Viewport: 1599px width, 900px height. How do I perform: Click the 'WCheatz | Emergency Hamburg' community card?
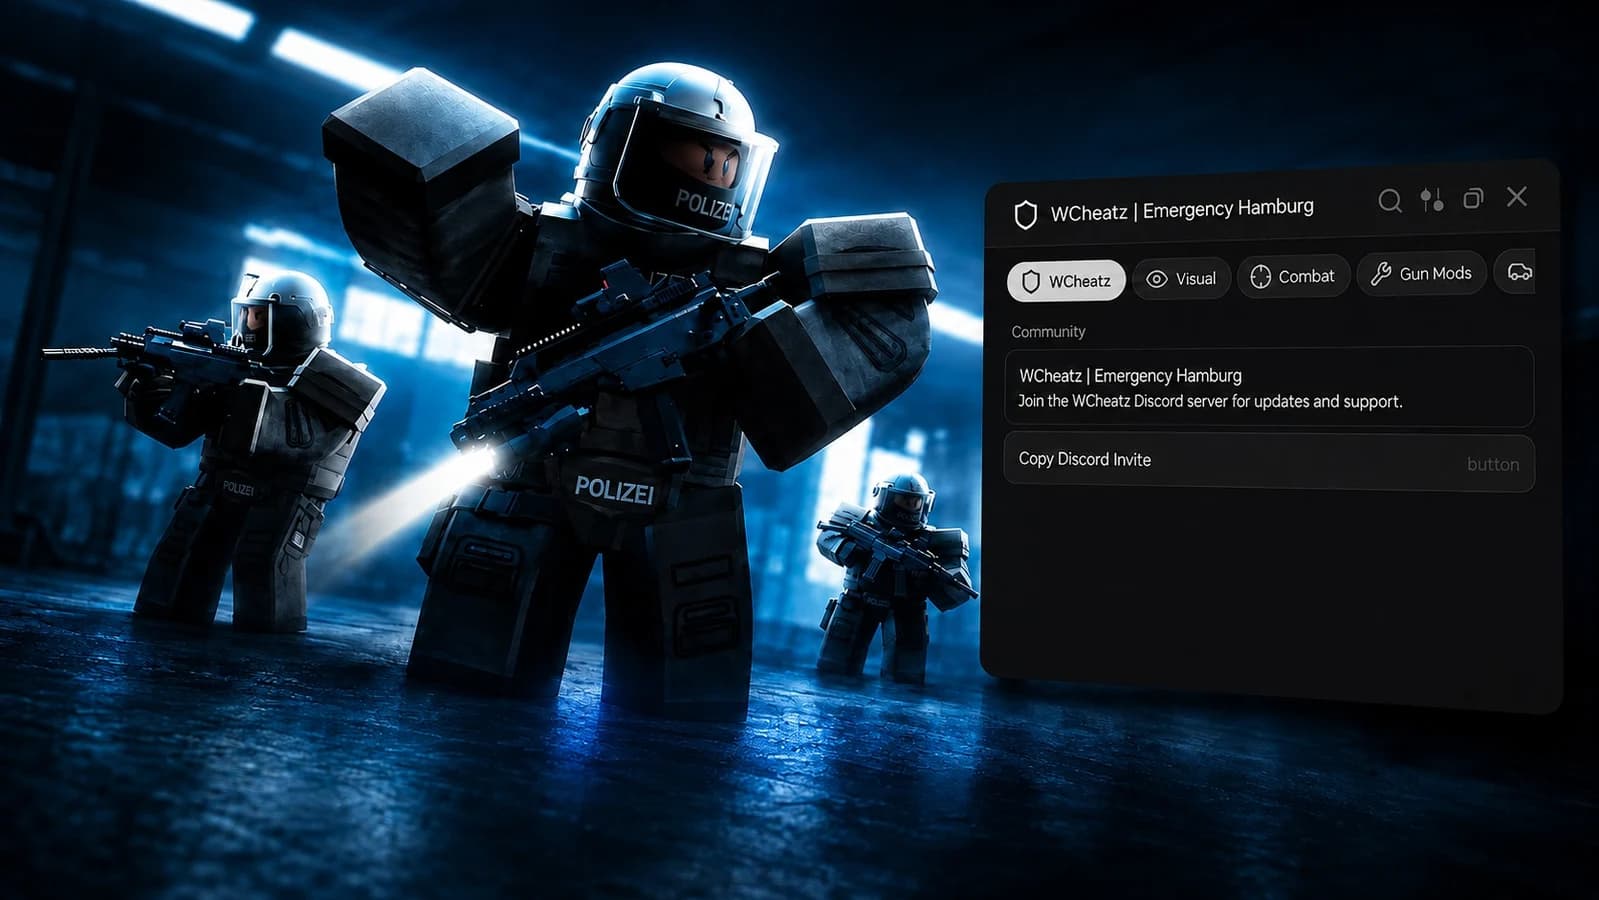click(1269, 388)
